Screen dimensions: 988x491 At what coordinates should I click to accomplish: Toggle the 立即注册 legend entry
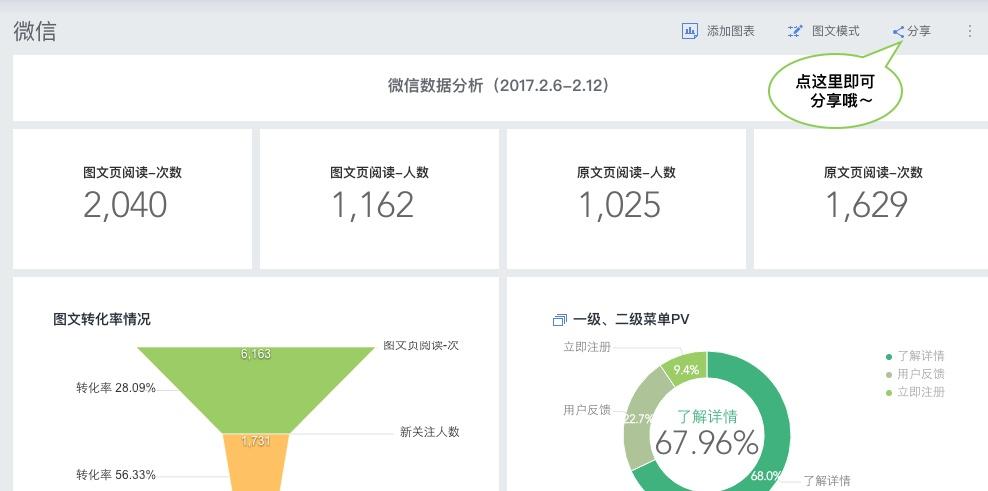click(x=916, y=391)
